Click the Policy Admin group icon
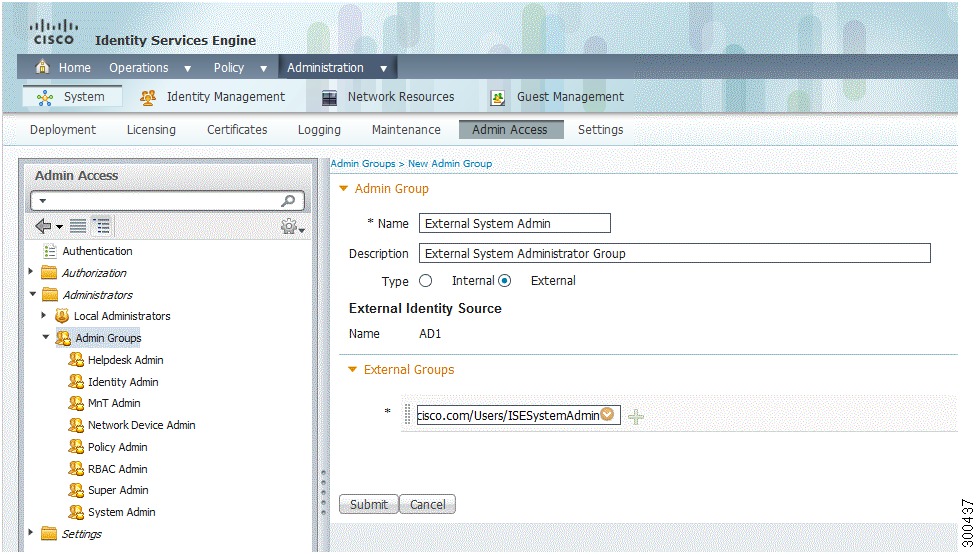Image resolution: width=979 pixels, height=554 pixels. click(76, 447)
